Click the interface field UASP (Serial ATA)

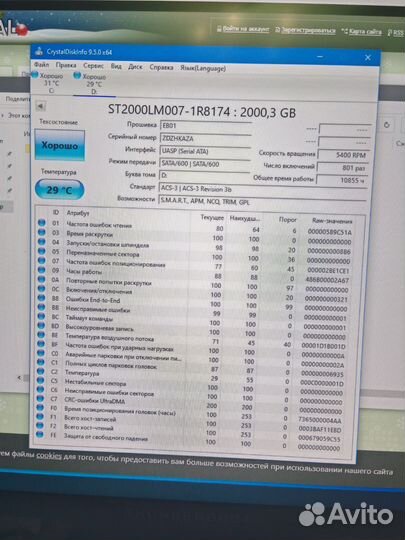205,152
